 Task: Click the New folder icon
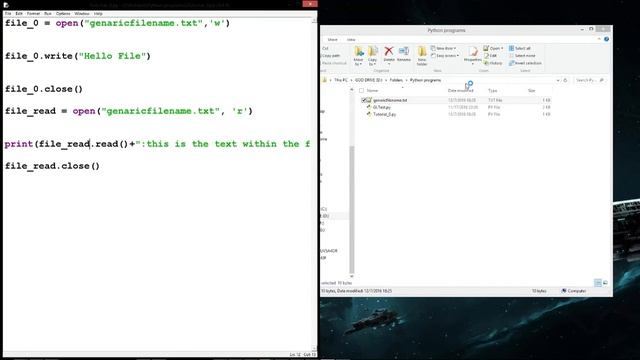tap(422, 52)
